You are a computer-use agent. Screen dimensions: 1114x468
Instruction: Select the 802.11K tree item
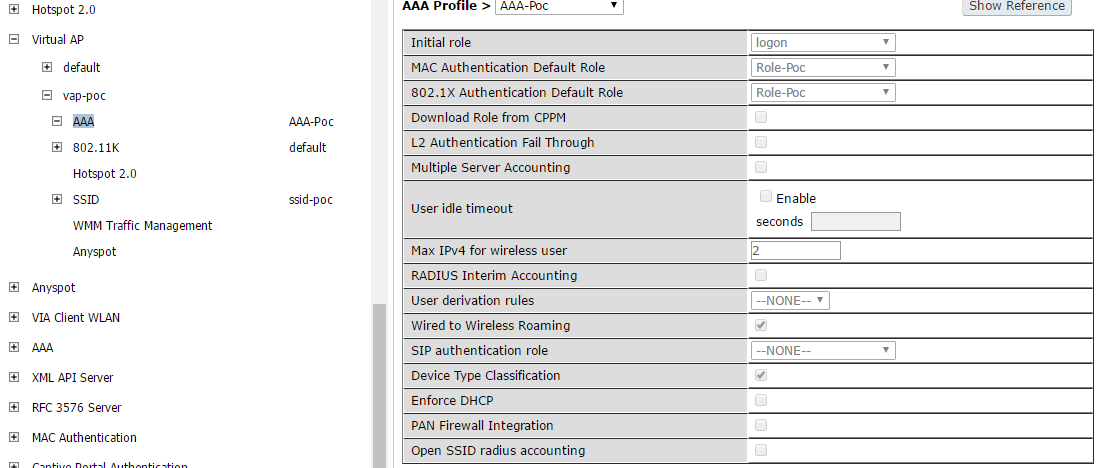[x=97, y=148]
